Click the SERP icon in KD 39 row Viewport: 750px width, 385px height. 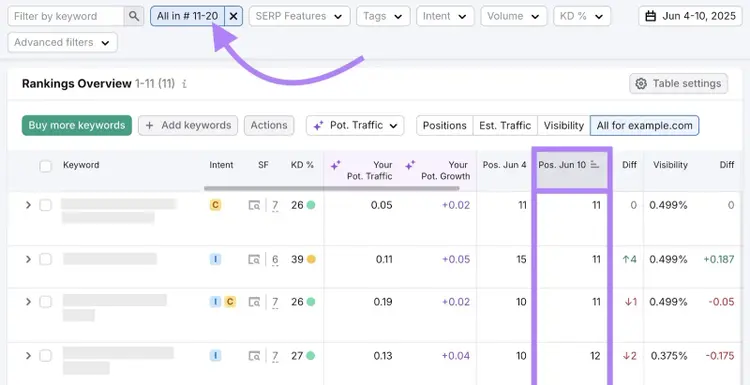(254, 260)
